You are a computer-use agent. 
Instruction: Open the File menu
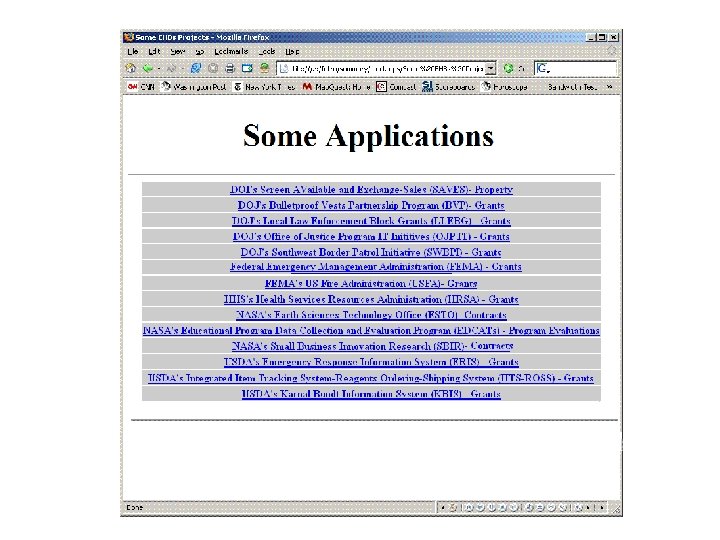[x=133, y=51]
